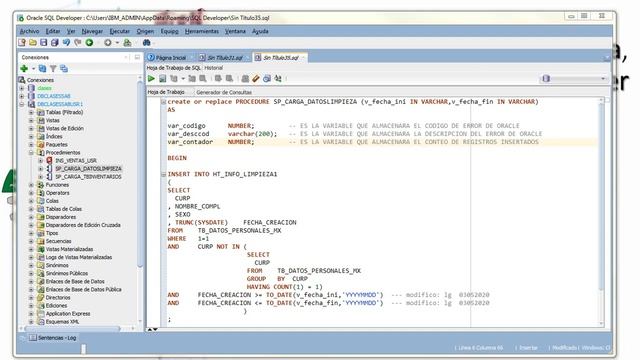This screenshot has width=640, height=360.
Task: Open the Archivo menu
Action: (x=29, y=31)
